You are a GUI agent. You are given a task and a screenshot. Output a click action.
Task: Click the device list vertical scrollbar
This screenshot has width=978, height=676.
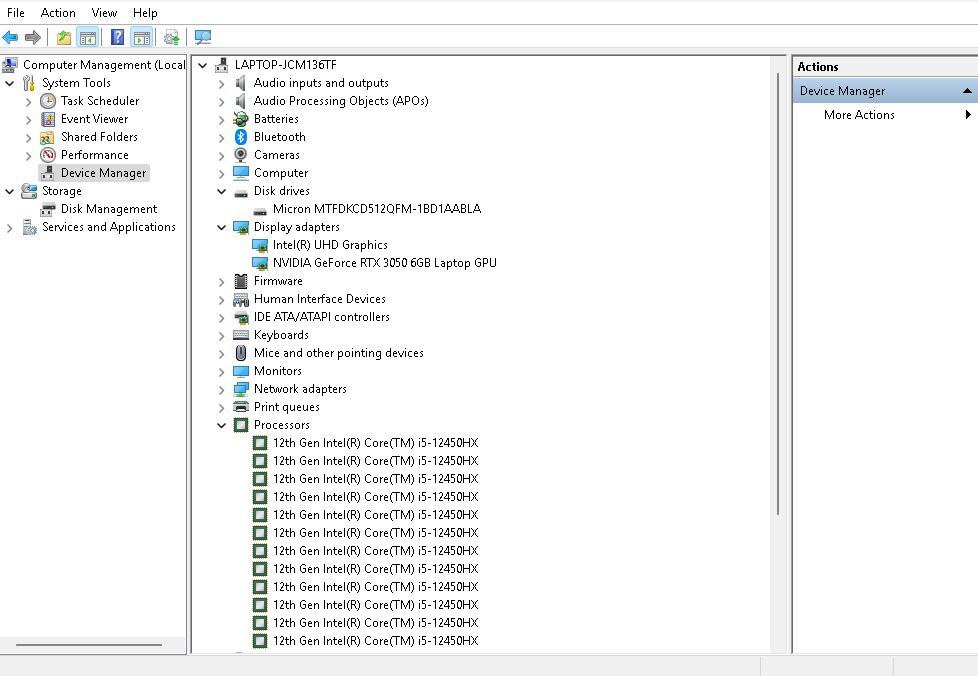tap(778, 294)
